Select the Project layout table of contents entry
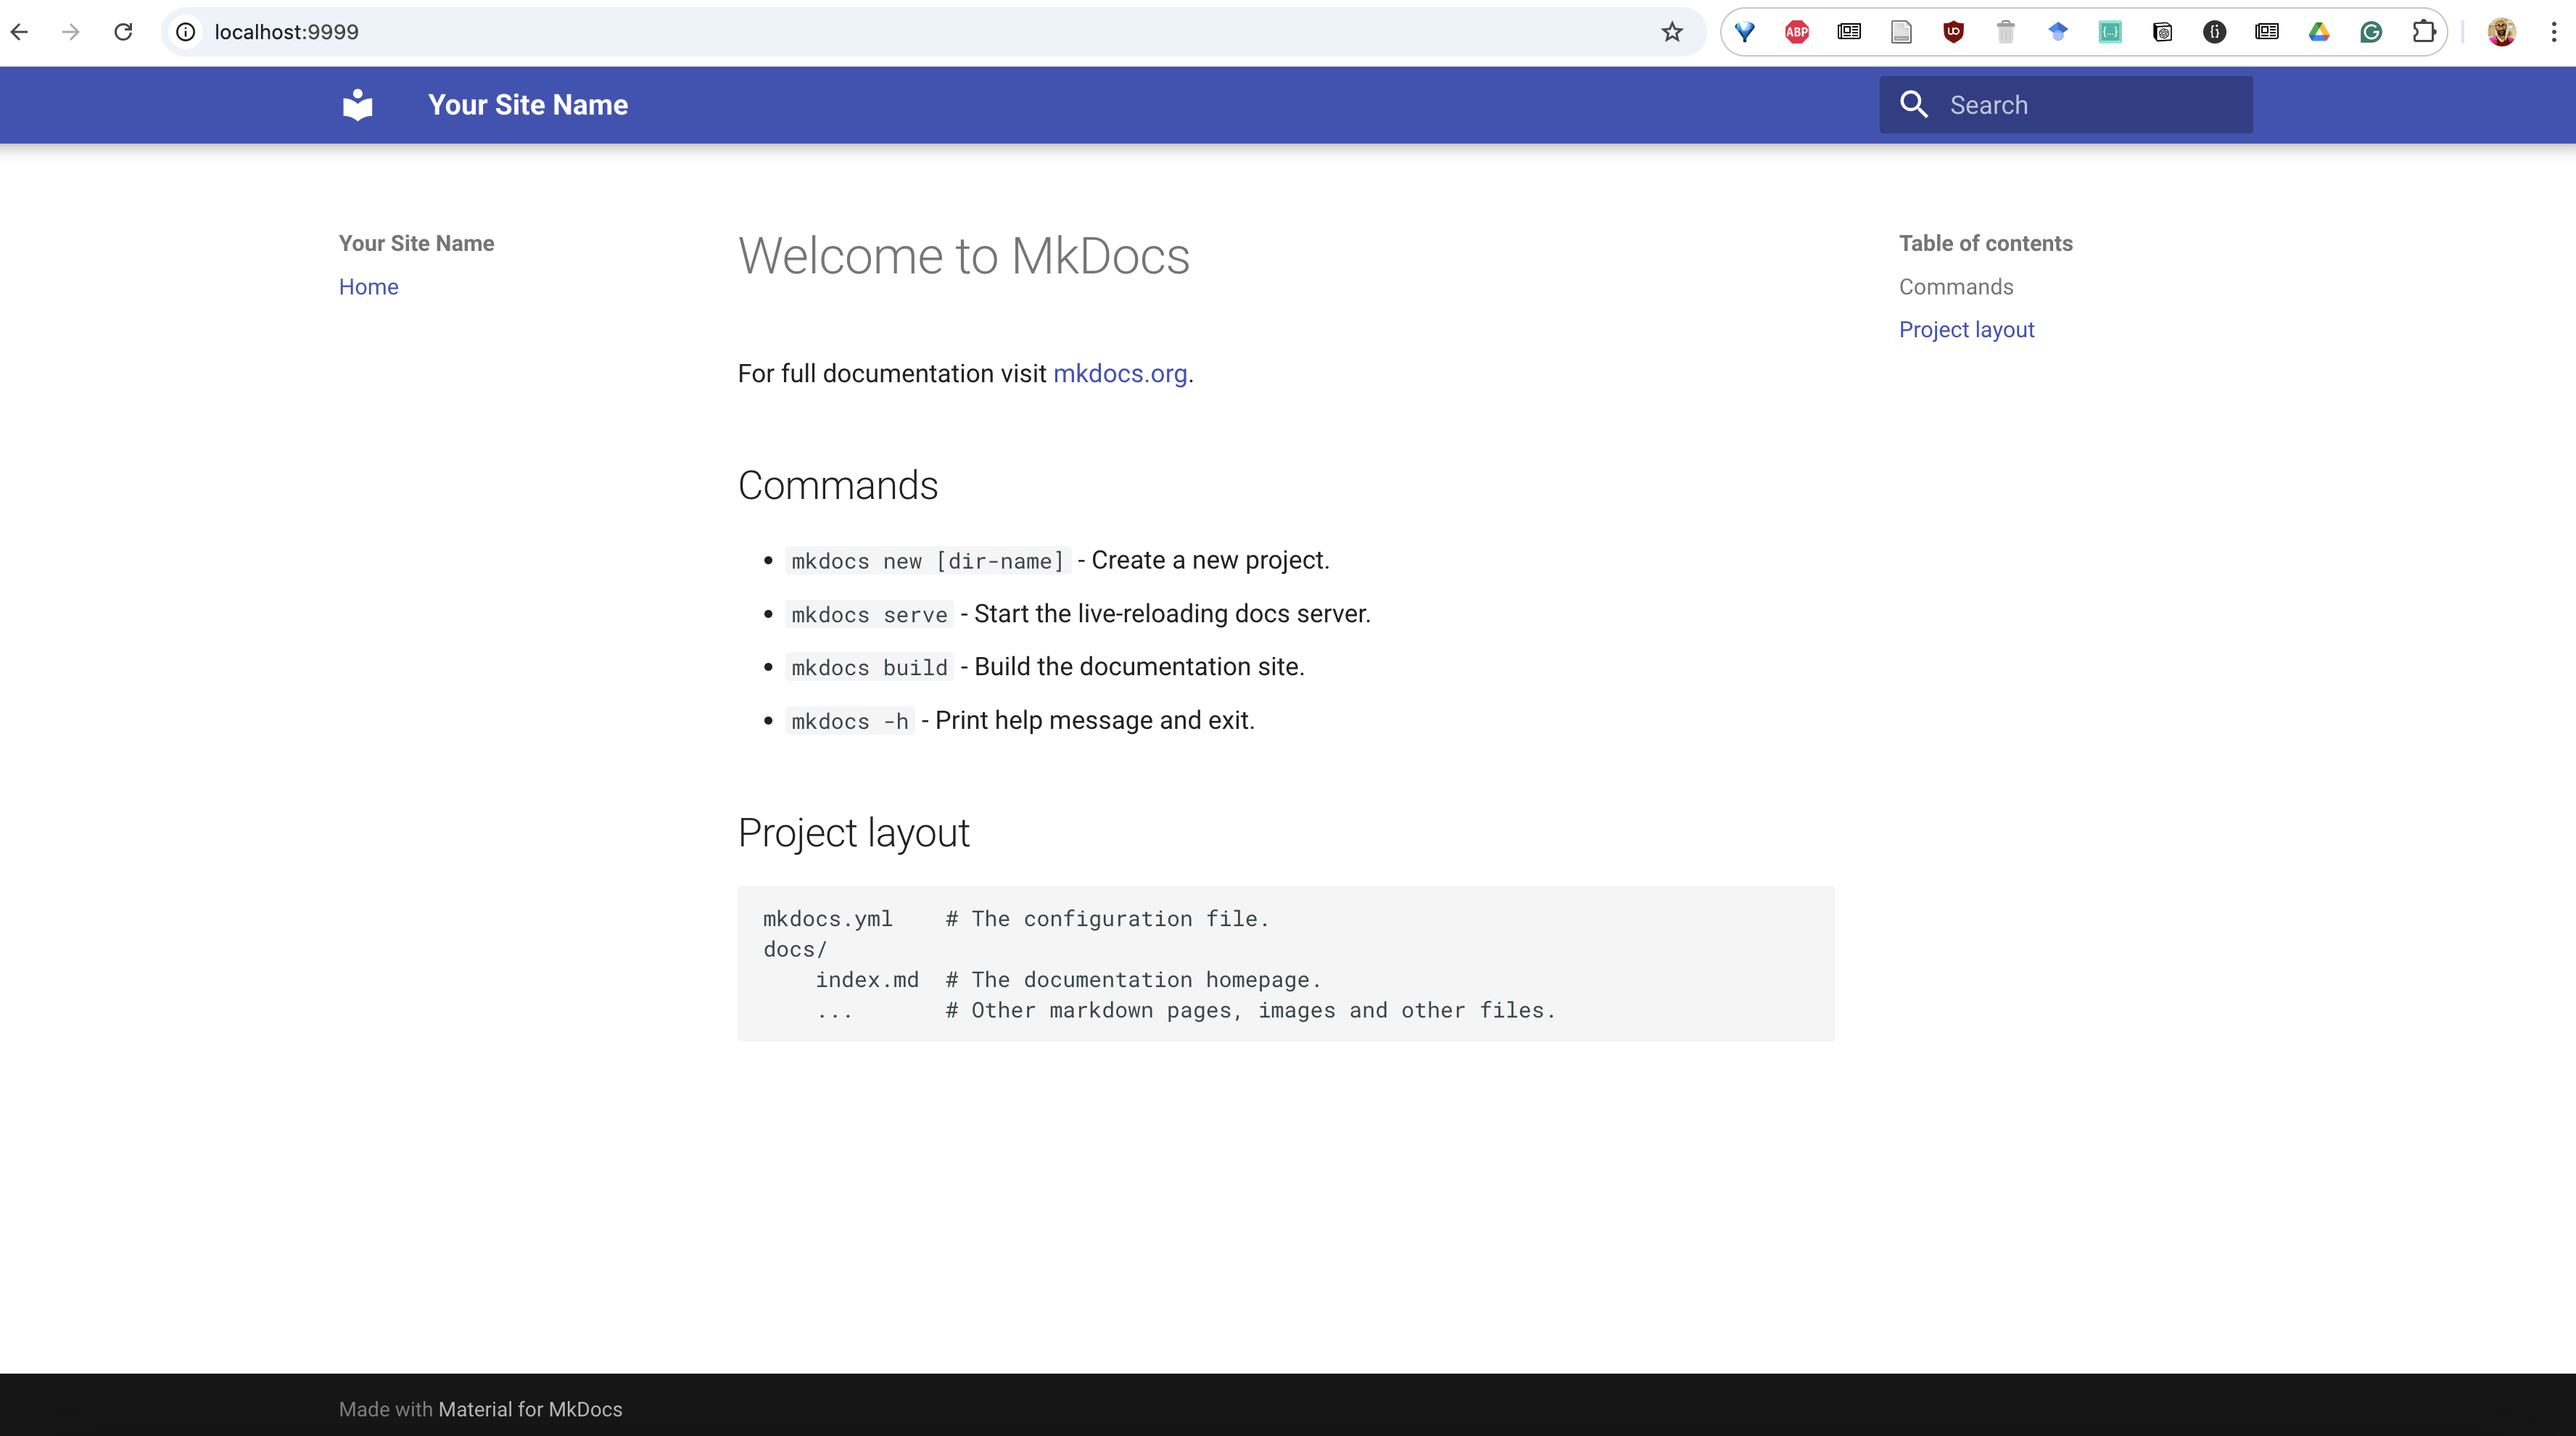 click(x=1966, y=329)
